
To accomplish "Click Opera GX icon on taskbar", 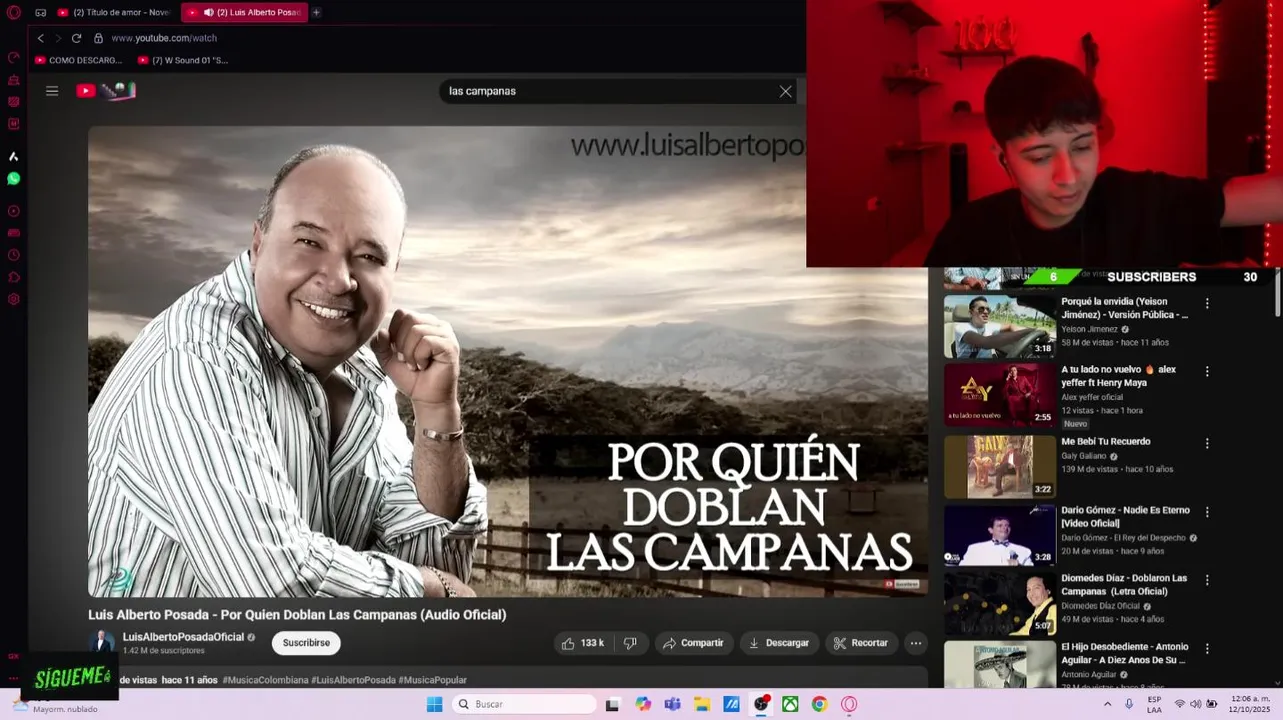I will point(849,704).
